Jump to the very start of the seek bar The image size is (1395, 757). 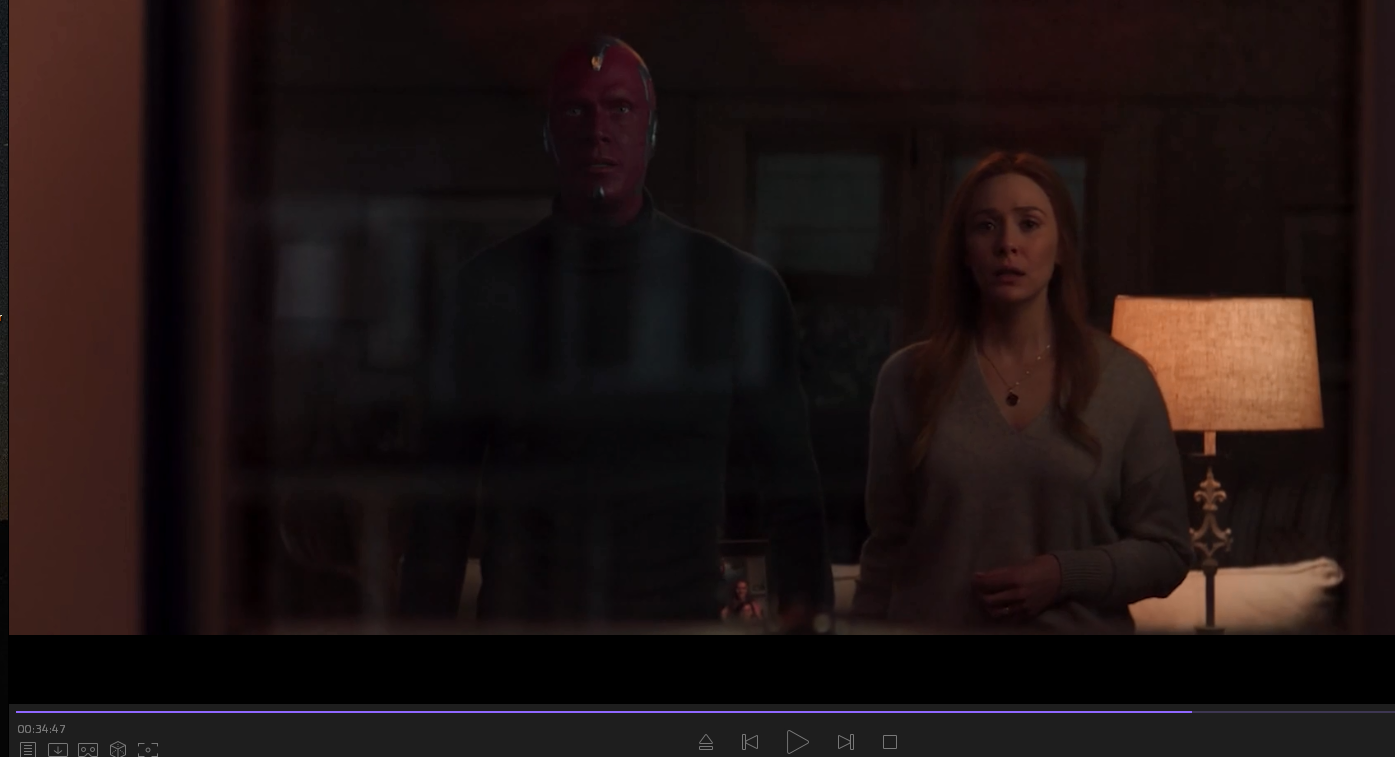[x=17, y=712]
